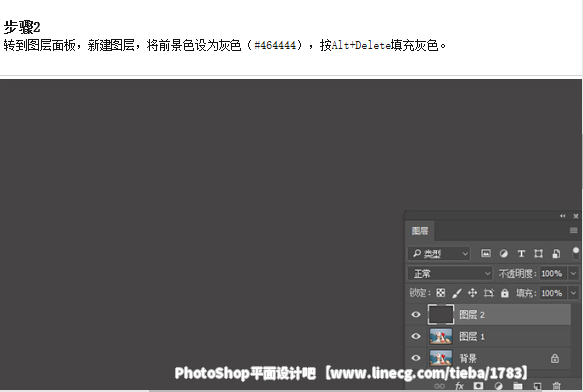Open the 正常 blend mode dropdown
The image size is (583, 392).
pos(450,274)
